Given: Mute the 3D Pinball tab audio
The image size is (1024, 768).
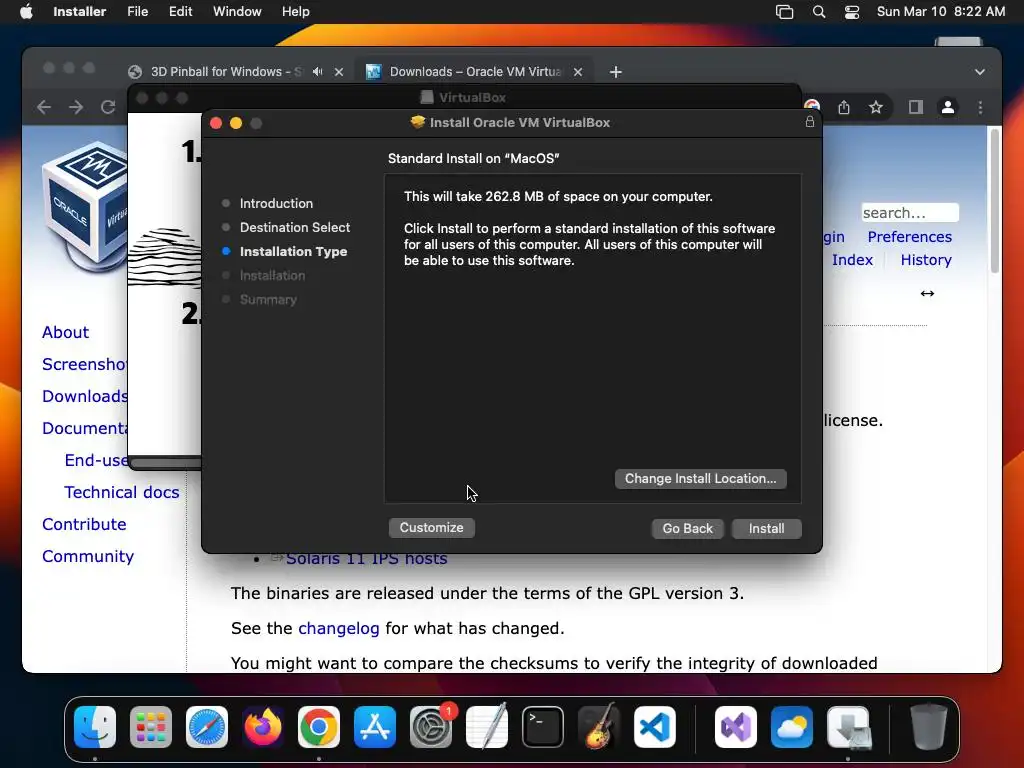Looking at the screenshot, I should (318, 72).
